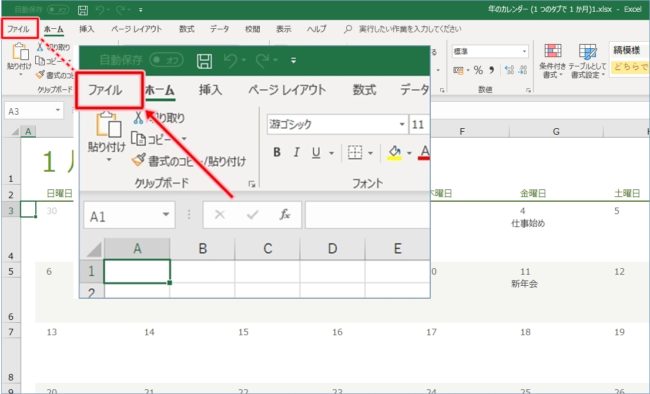Click the A1 name box in the inset
This screenshot has width=650, height=394.
[129, 214]
